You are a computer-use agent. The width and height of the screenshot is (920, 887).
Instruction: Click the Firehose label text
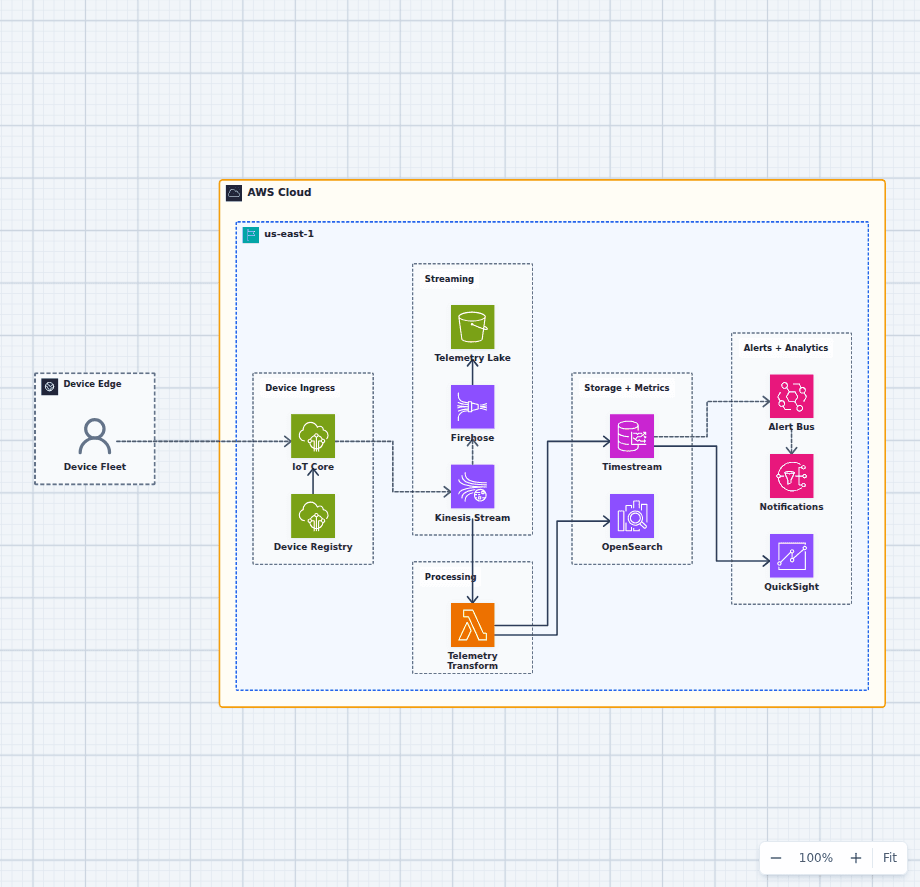pos(472,438)
